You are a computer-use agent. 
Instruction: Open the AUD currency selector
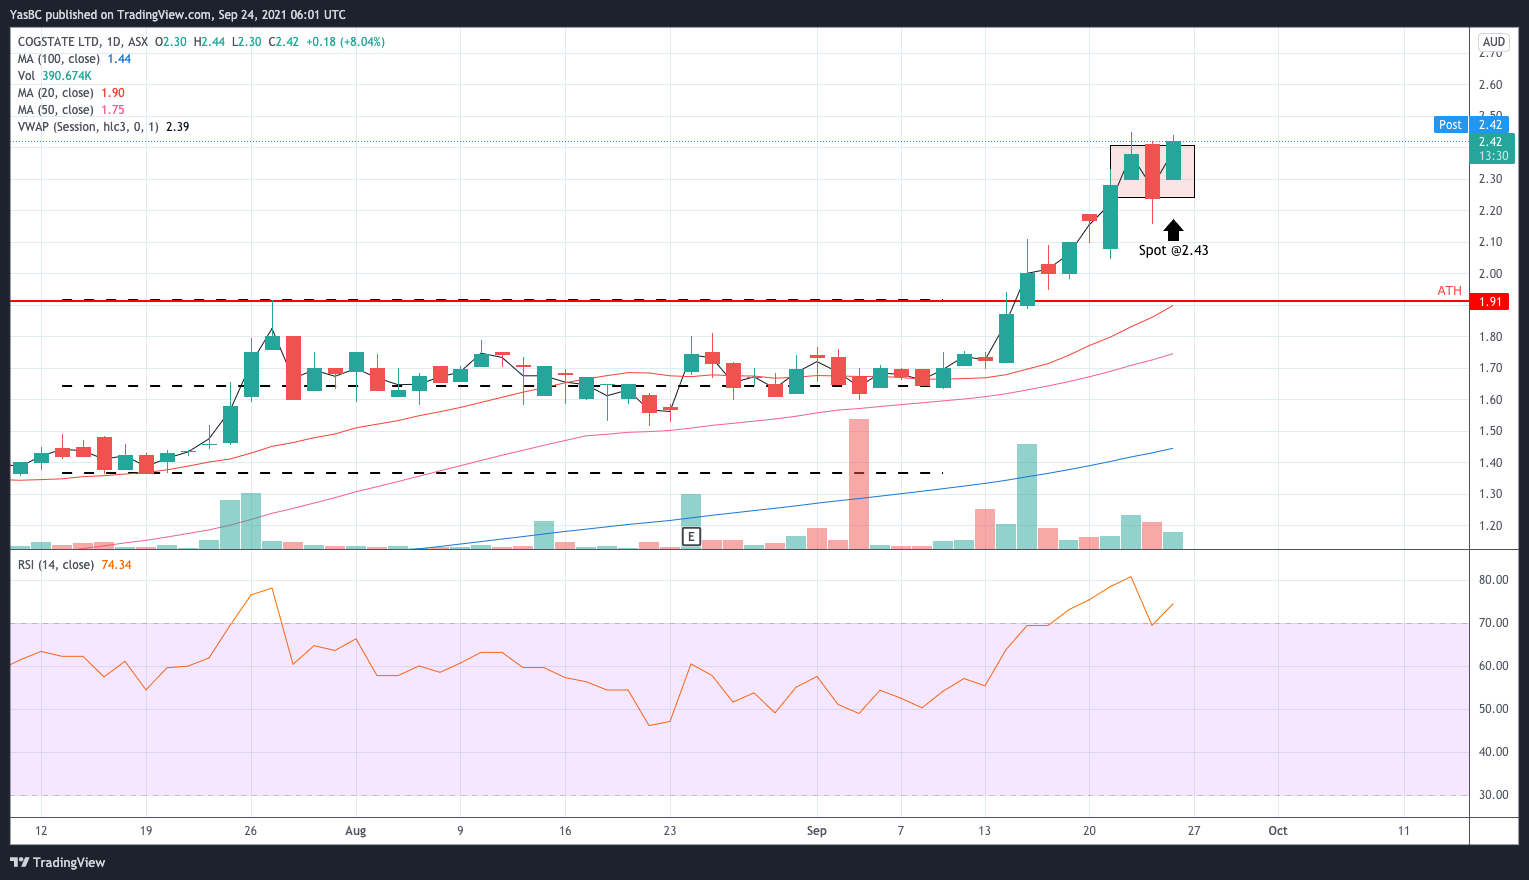[x=1494, y=42]
